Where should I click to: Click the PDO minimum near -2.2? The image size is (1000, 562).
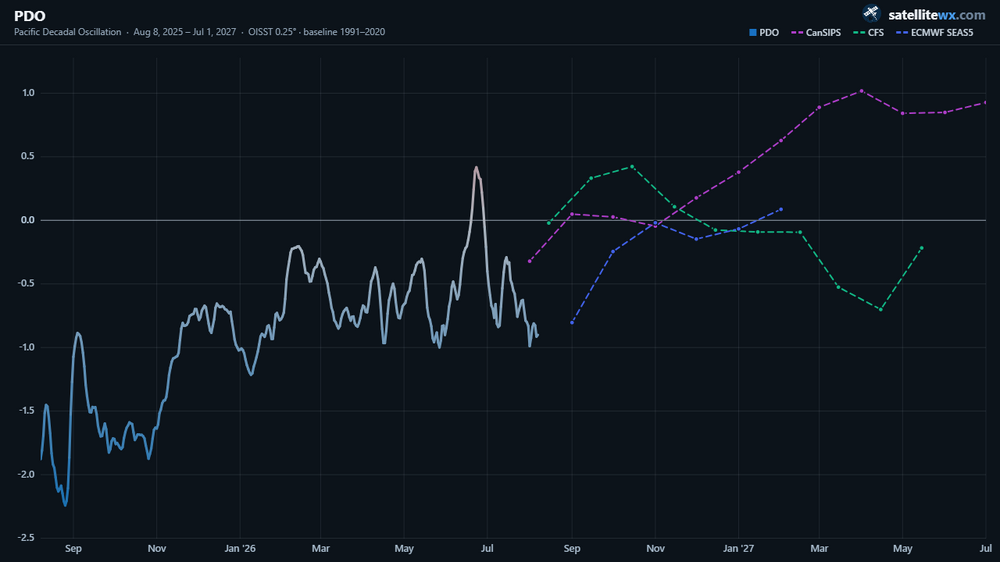65,505
